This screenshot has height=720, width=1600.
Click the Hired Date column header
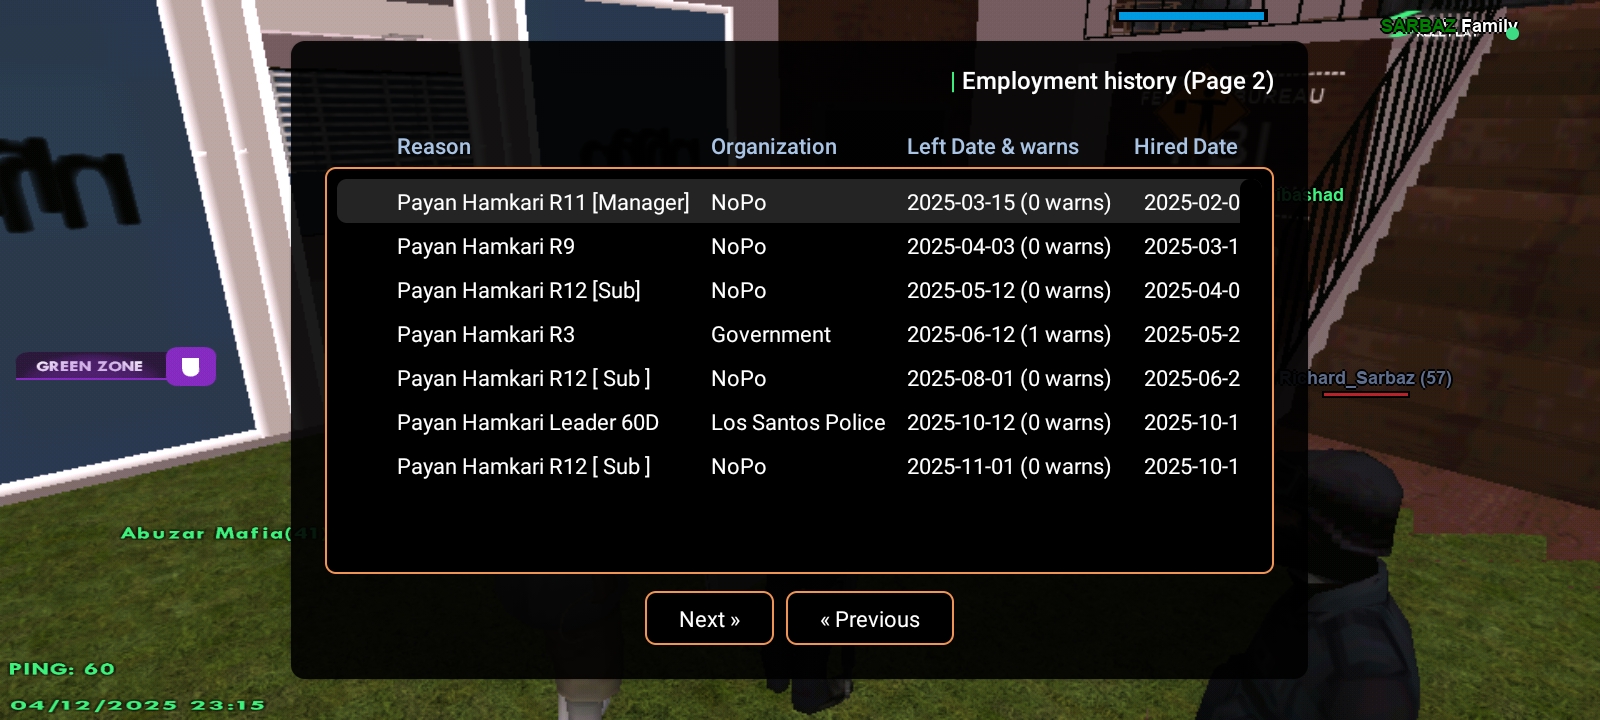[x=1185, y=147]
